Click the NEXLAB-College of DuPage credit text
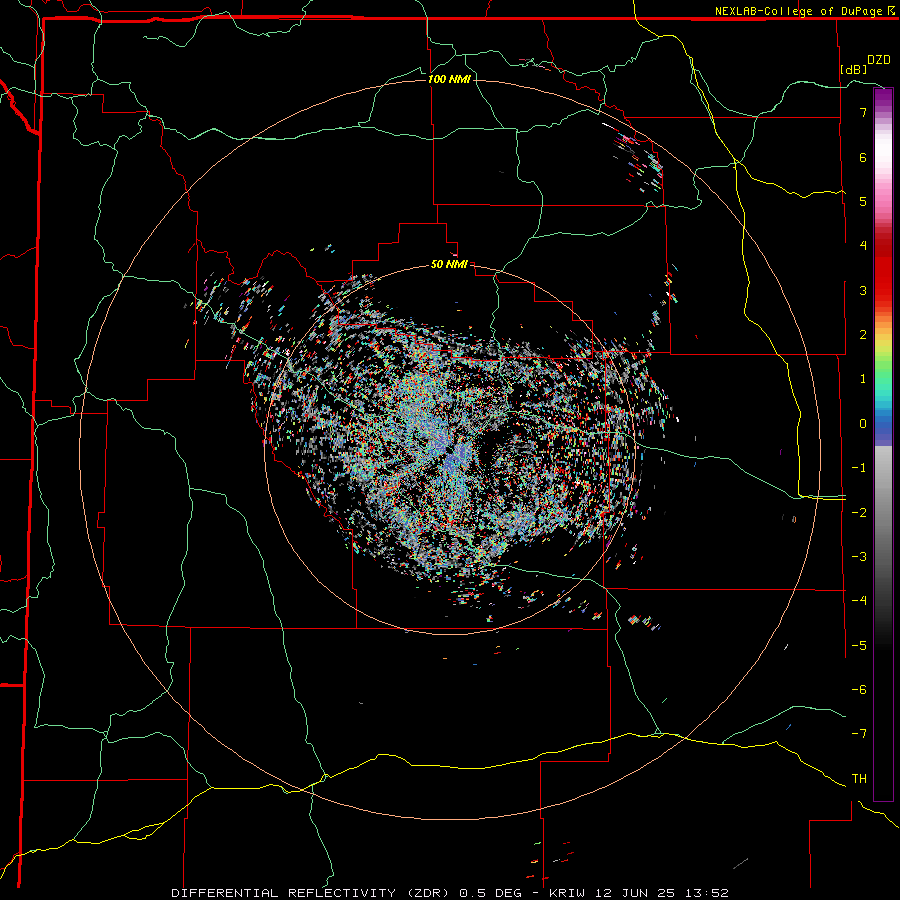900x900 pixels. [798, 11]
